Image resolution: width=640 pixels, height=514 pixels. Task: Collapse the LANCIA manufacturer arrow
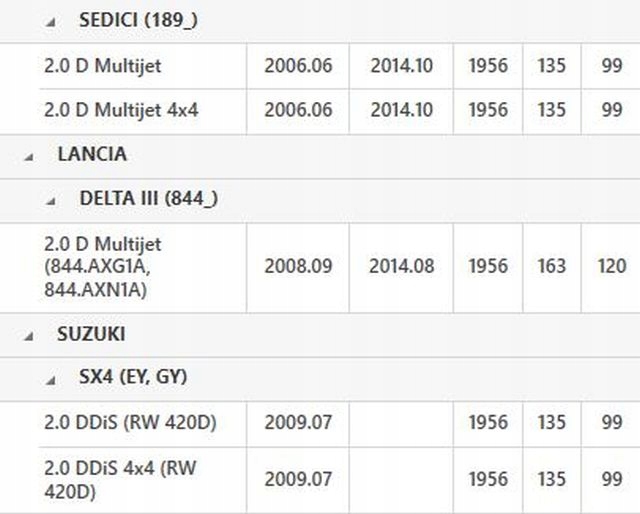click(x=29, y=156)
